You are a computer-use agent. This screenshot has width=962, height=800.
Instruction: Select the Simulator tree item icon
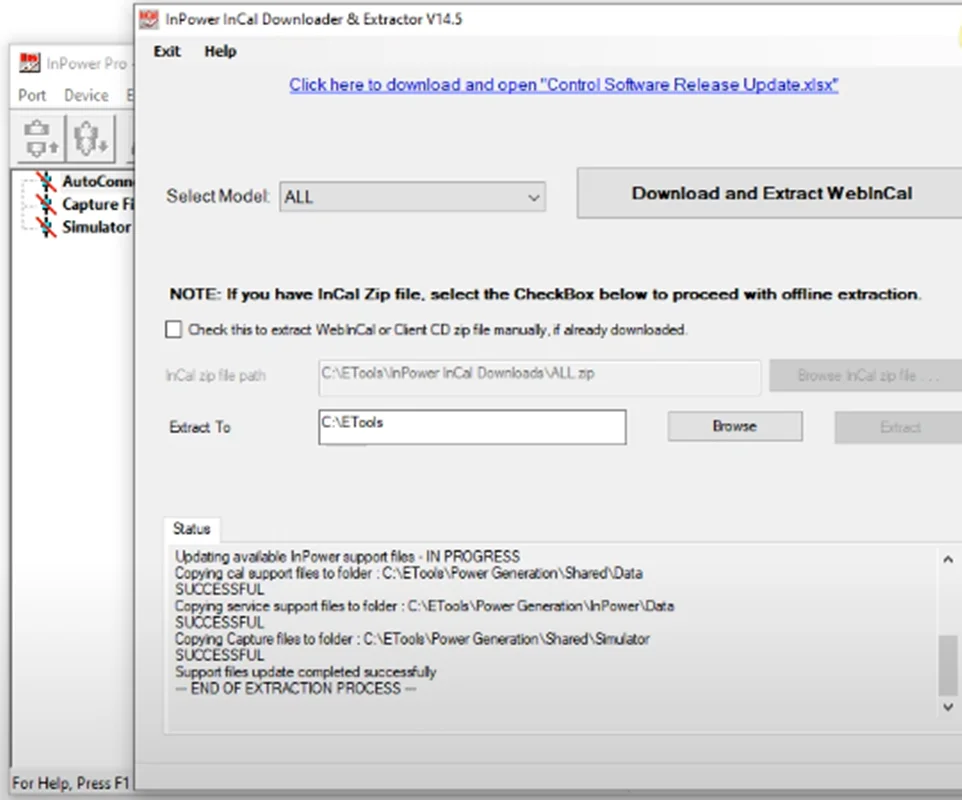point(46,227)
